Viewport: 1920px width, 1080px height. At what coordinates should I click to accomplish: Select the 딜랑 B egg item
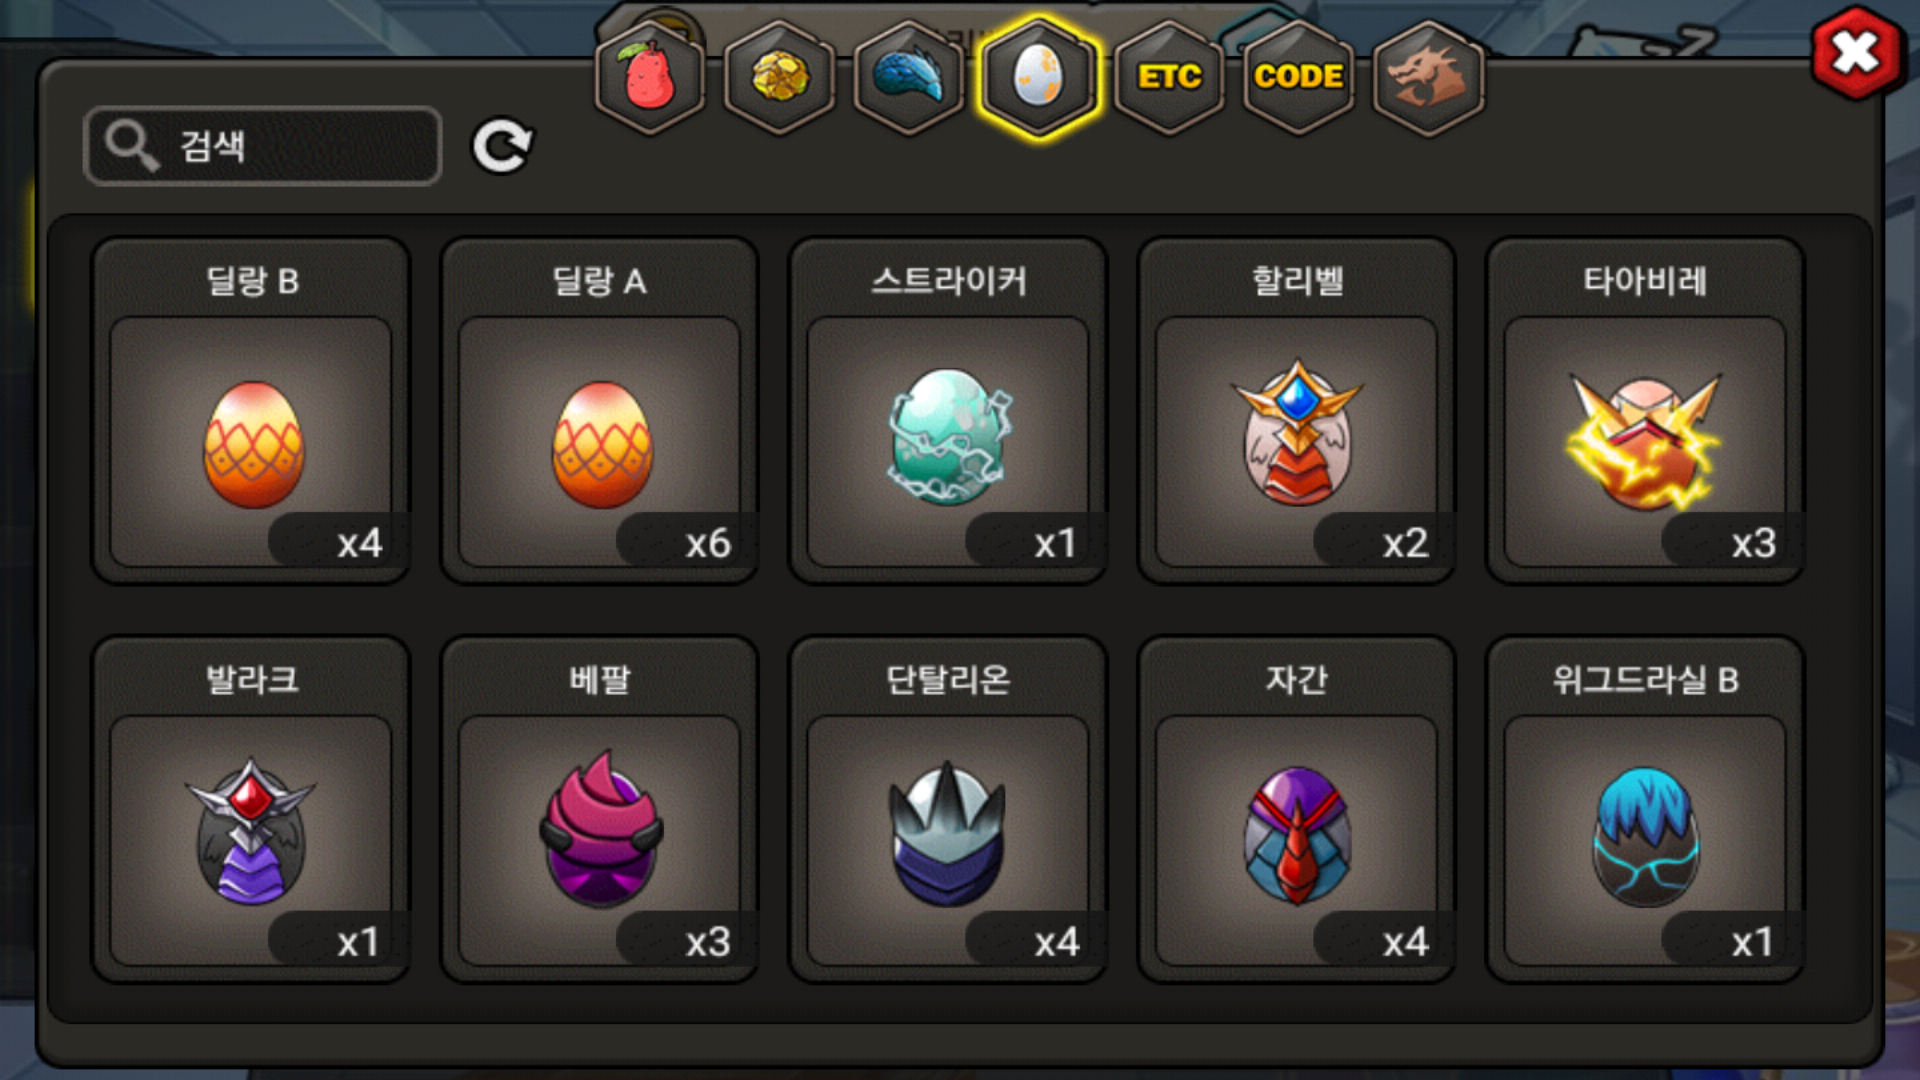pyautogui.click(x=251, y=410)
